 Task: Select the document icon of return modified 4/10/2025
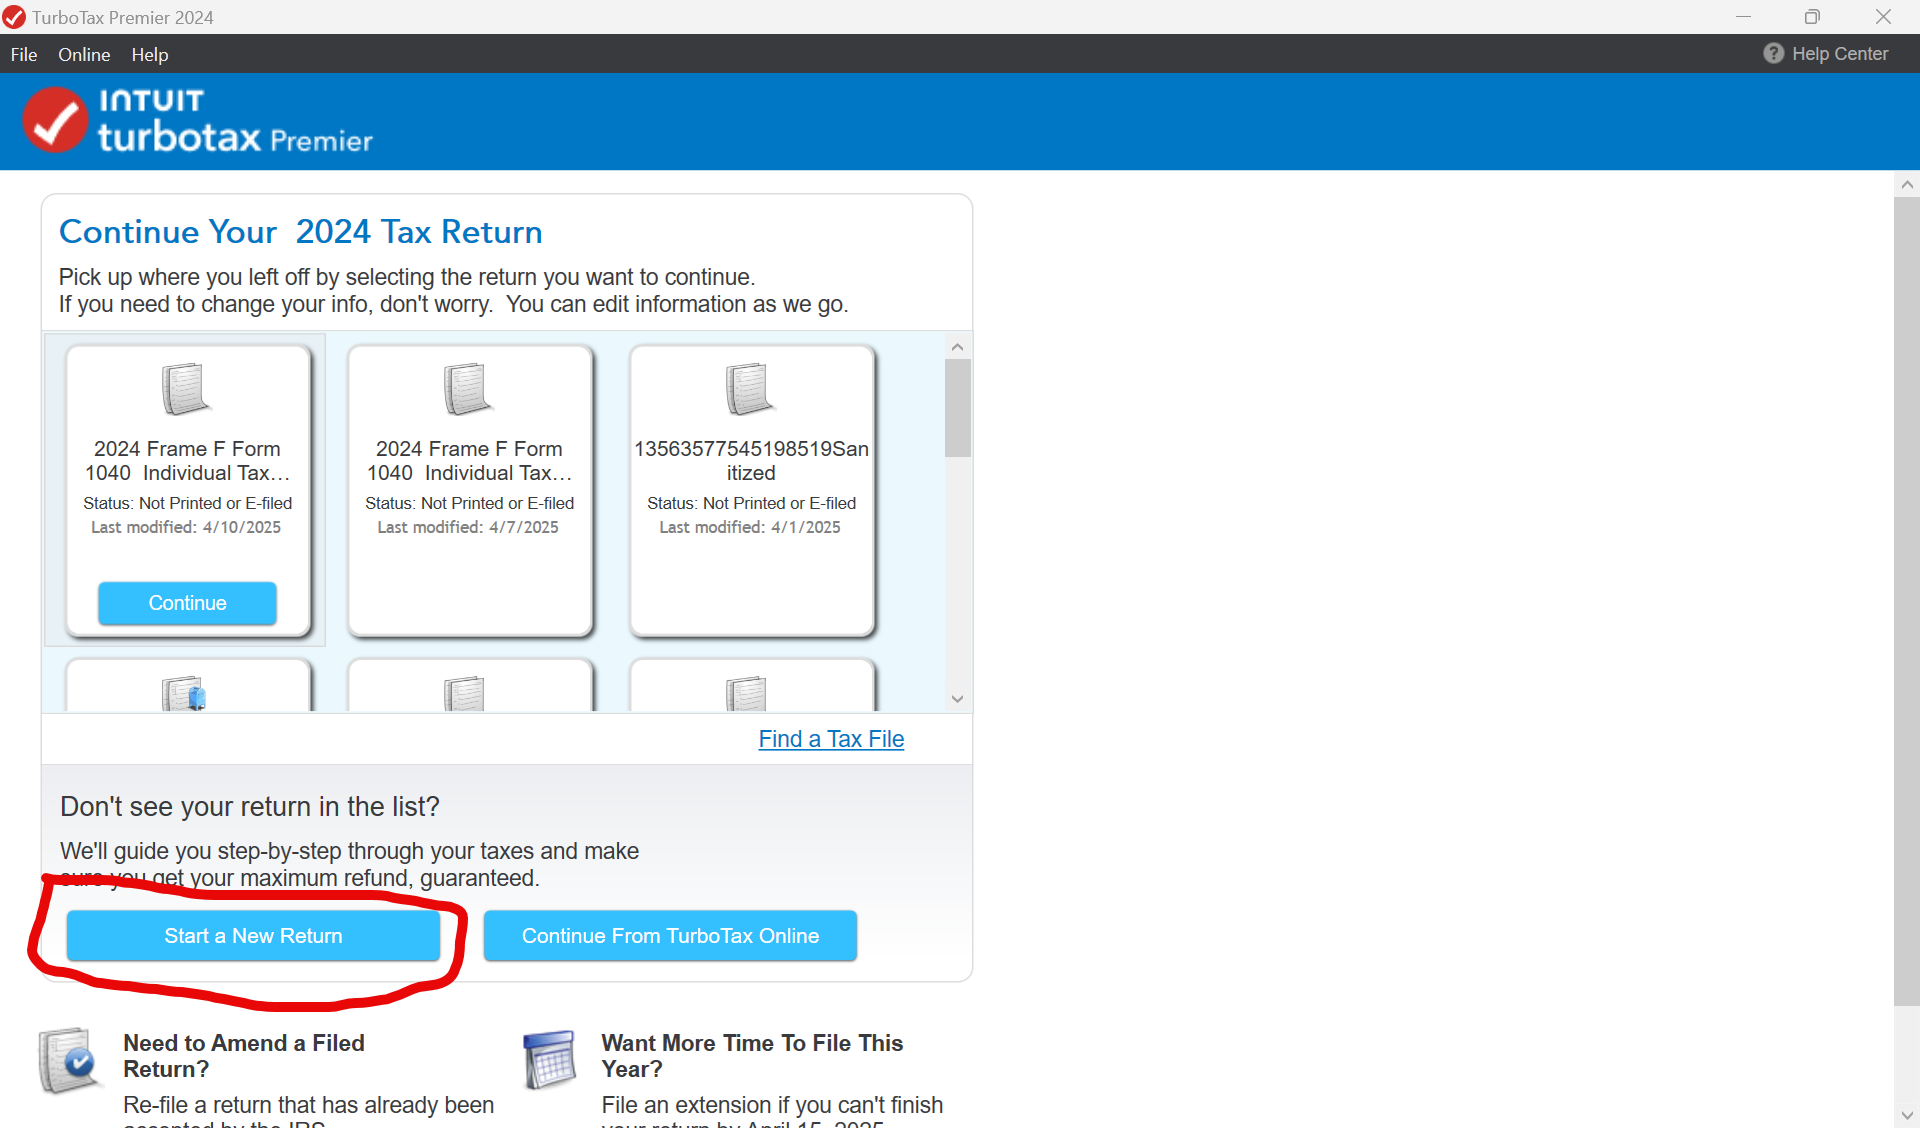point(186,388)
